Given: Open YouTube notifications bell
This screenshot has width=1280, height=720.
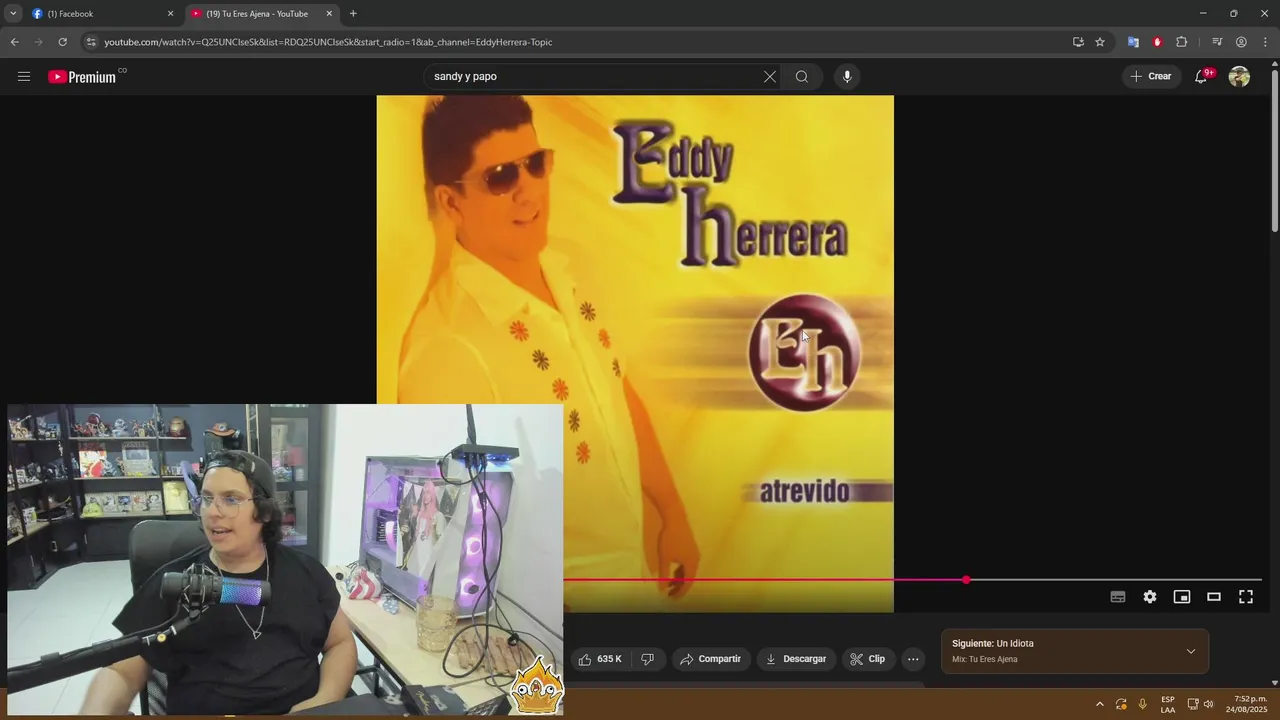Looking at the screenshot, I should click(1202, 76).
